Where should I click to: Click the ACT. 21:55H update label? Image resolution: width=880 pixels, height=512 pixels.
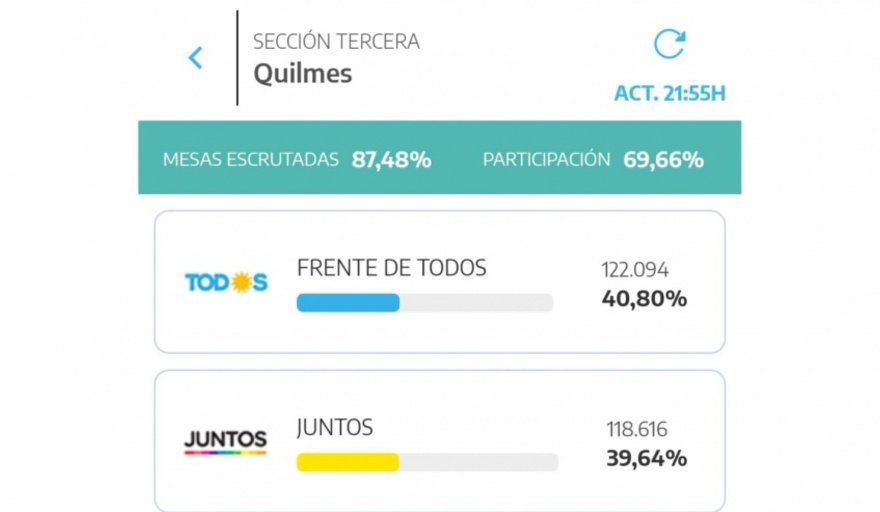click(669, 94)
